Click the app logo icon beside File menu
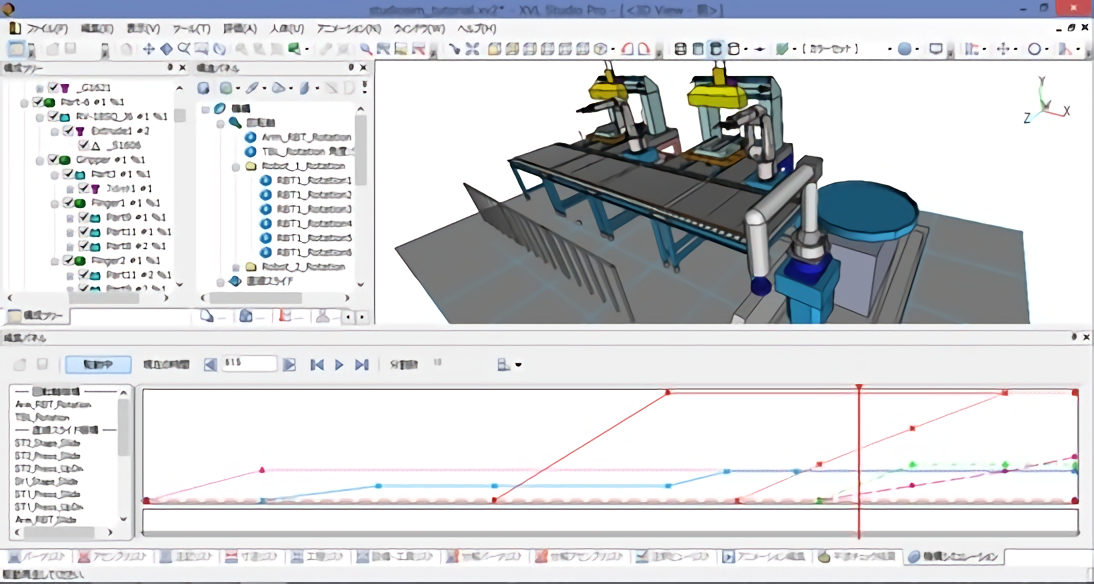The image size is (1094, 584). (15, 29)
